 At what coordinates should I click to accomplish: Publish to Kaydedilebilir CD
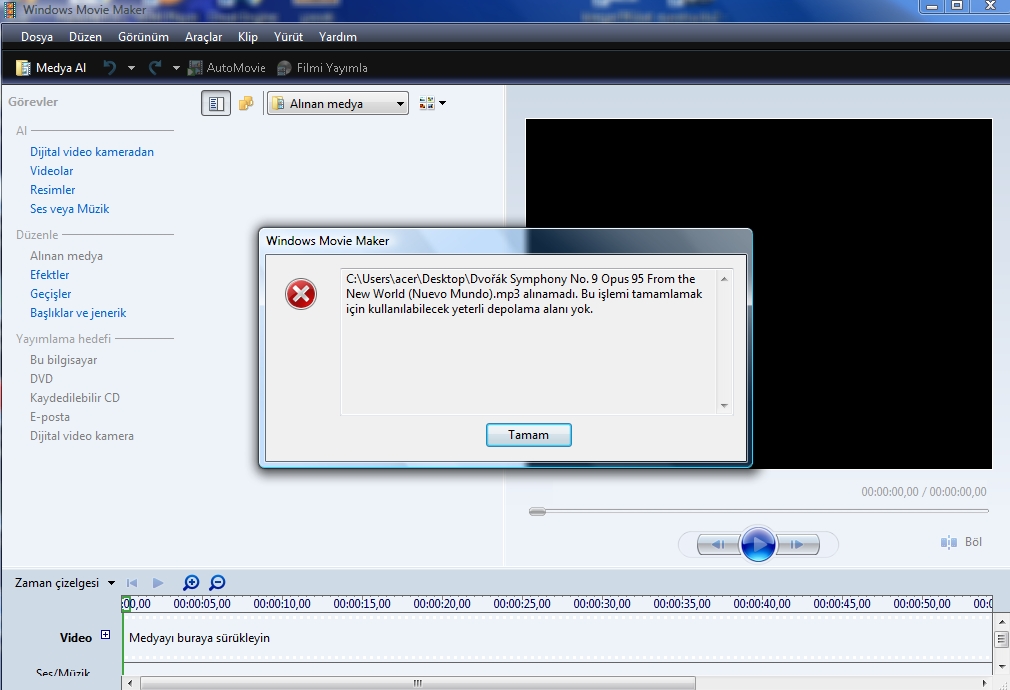pos(75,398)
